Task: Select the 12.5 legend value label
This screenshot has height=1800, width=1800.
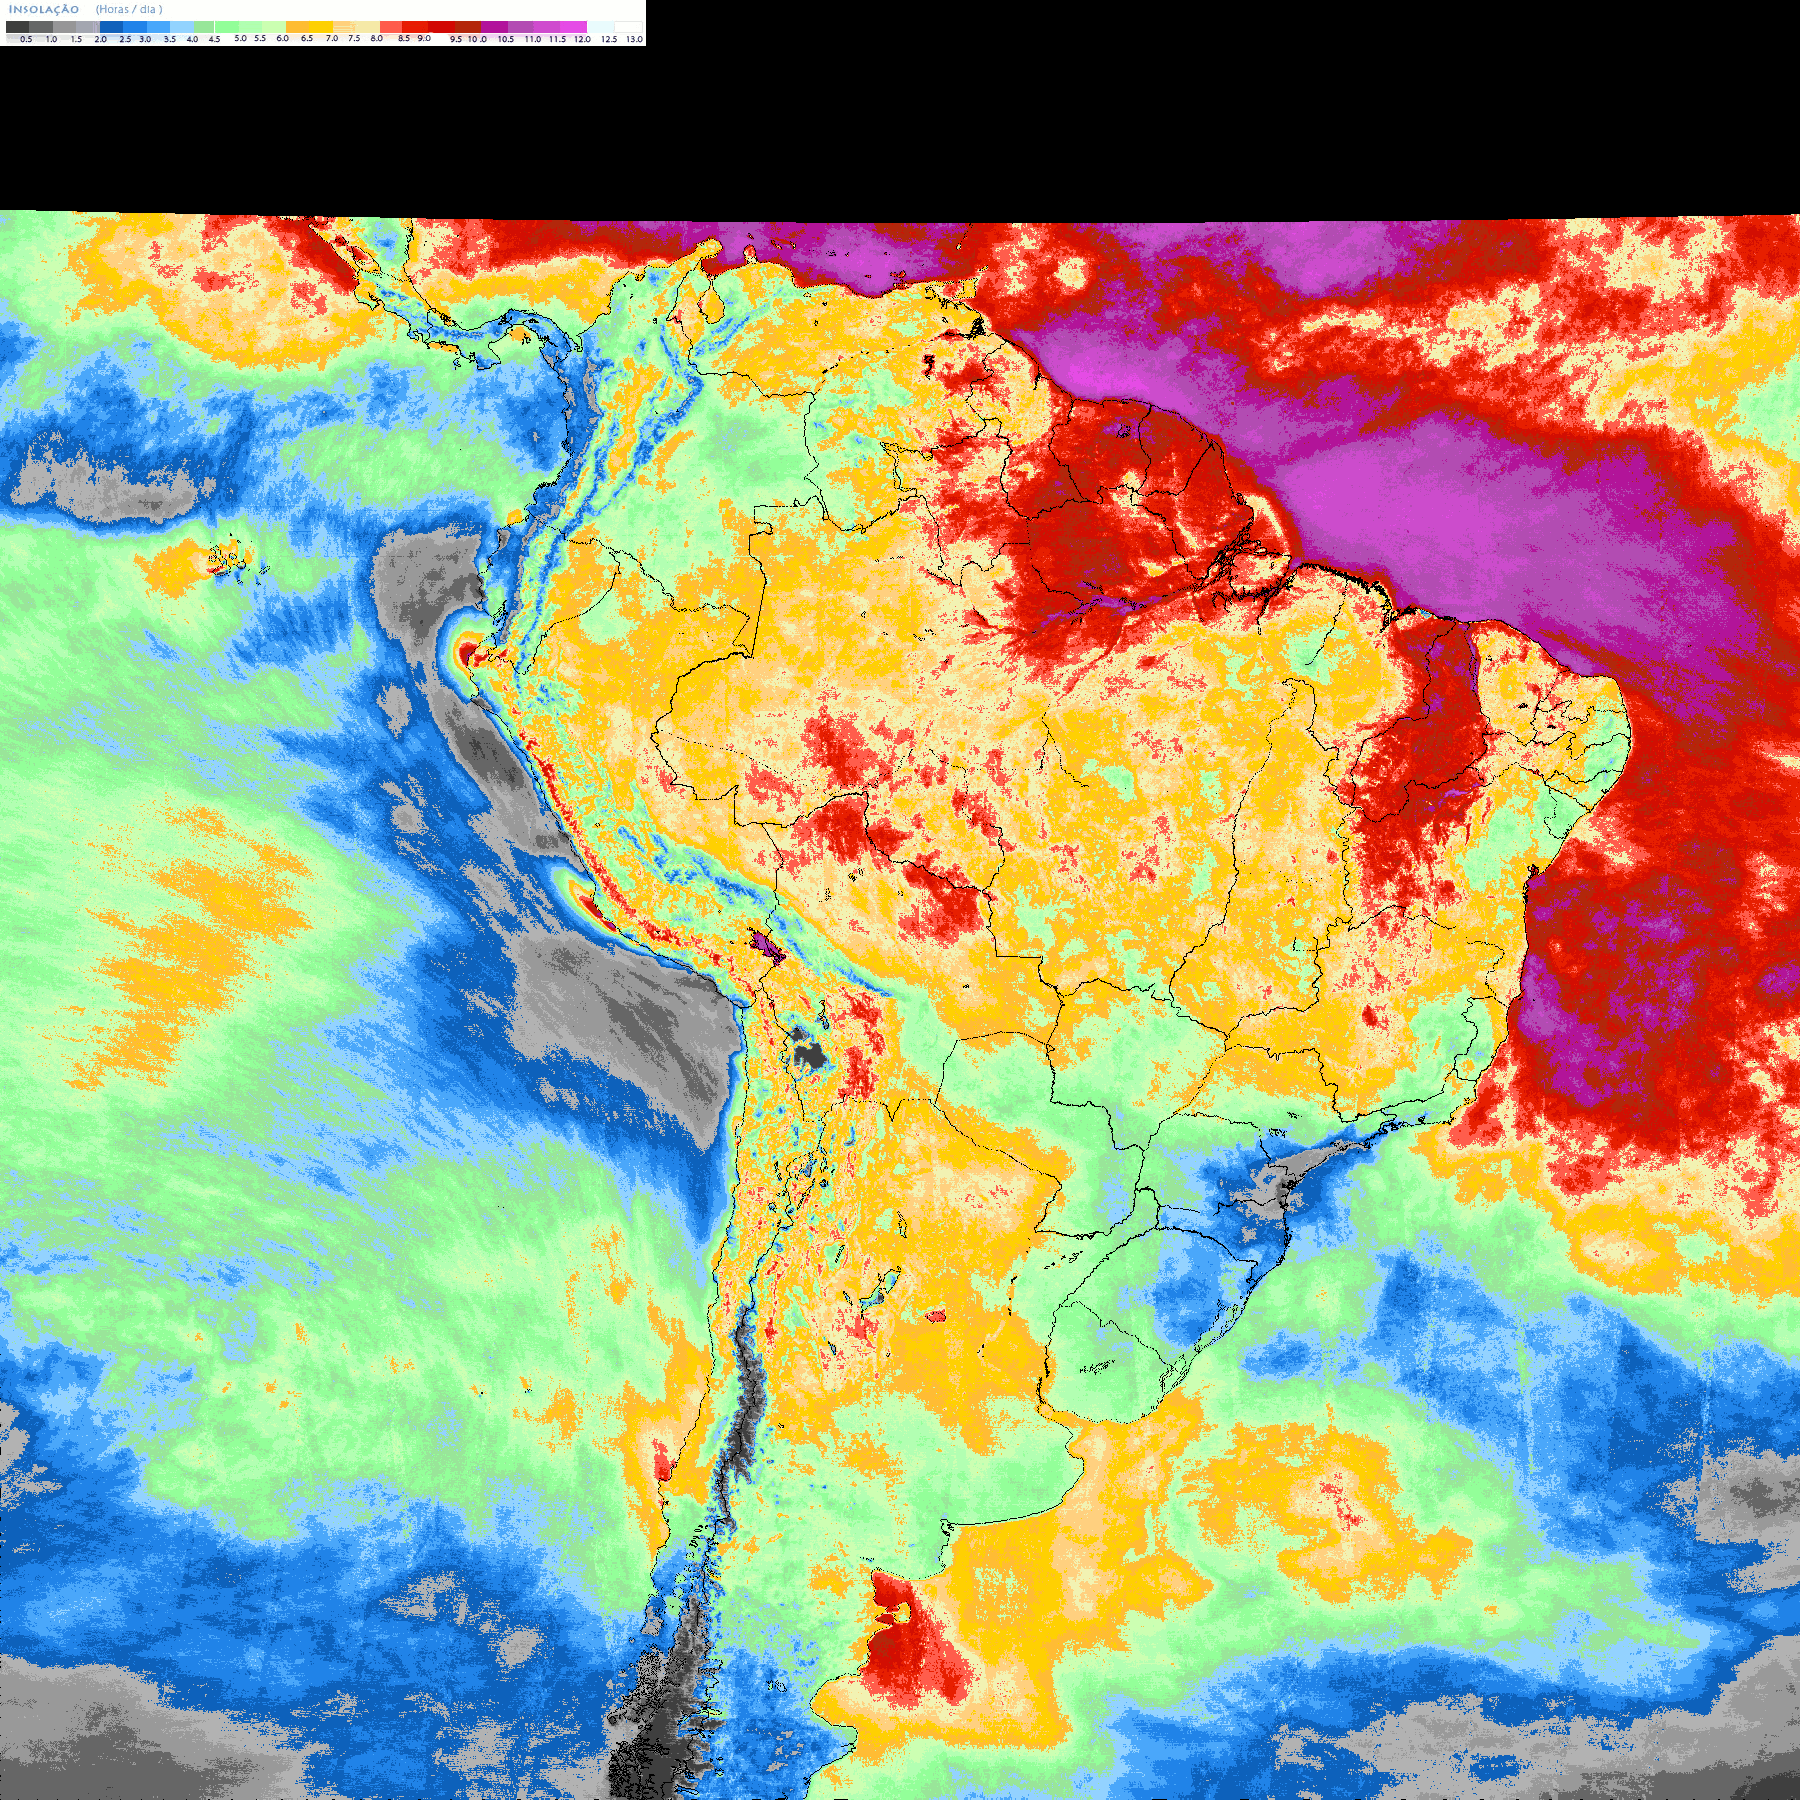Action: click(609, 39)
